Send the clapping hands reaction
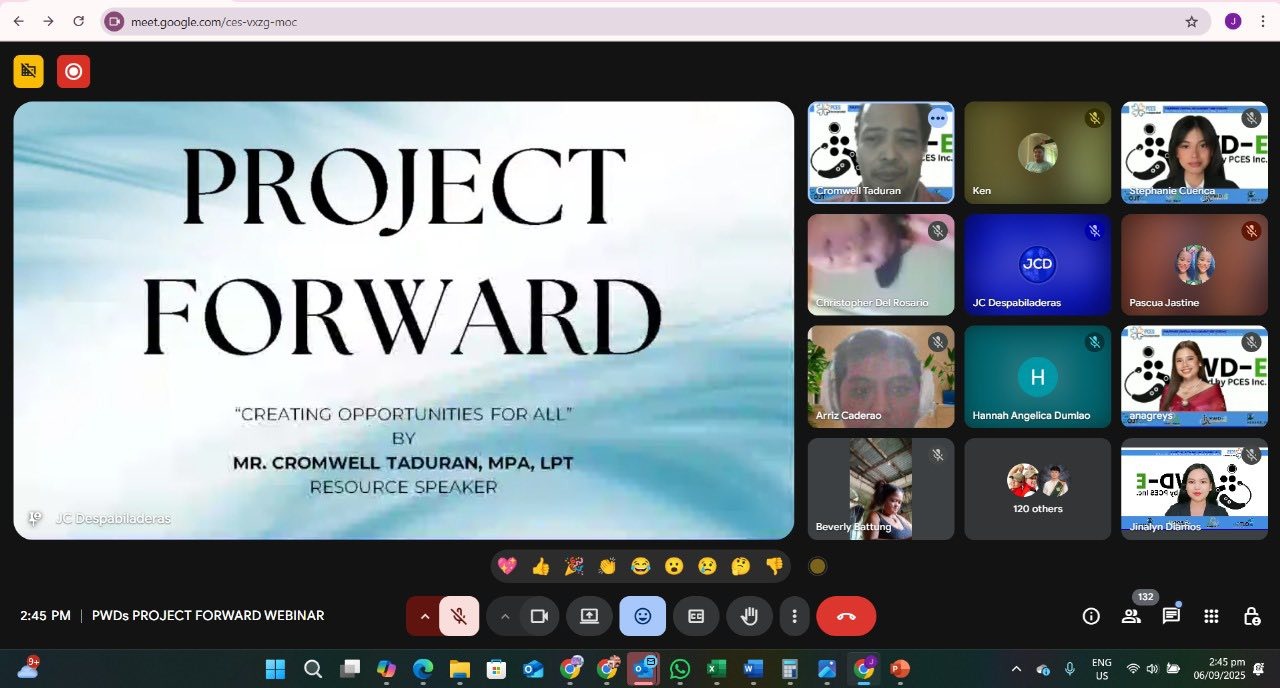 607,567
